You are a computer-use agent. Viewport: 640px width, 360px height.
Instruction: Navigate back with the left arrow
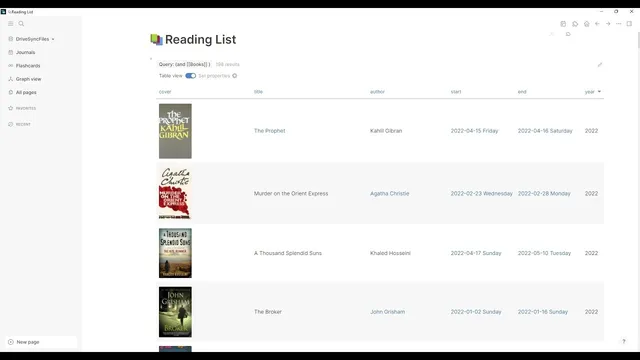pyautogui.click(x=598, y=24)
